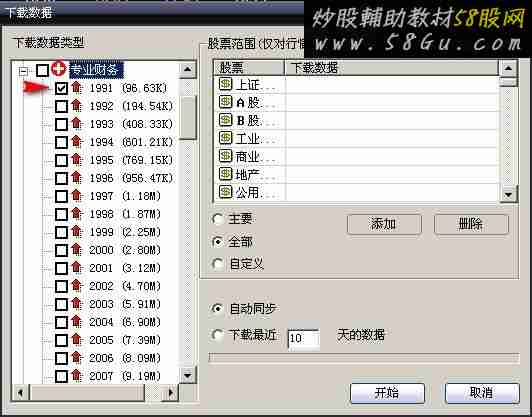Image resolution: width=532 pixels, height=417 pixels.
Task: Select the 主要 radio button
Action: coord(218,219)
